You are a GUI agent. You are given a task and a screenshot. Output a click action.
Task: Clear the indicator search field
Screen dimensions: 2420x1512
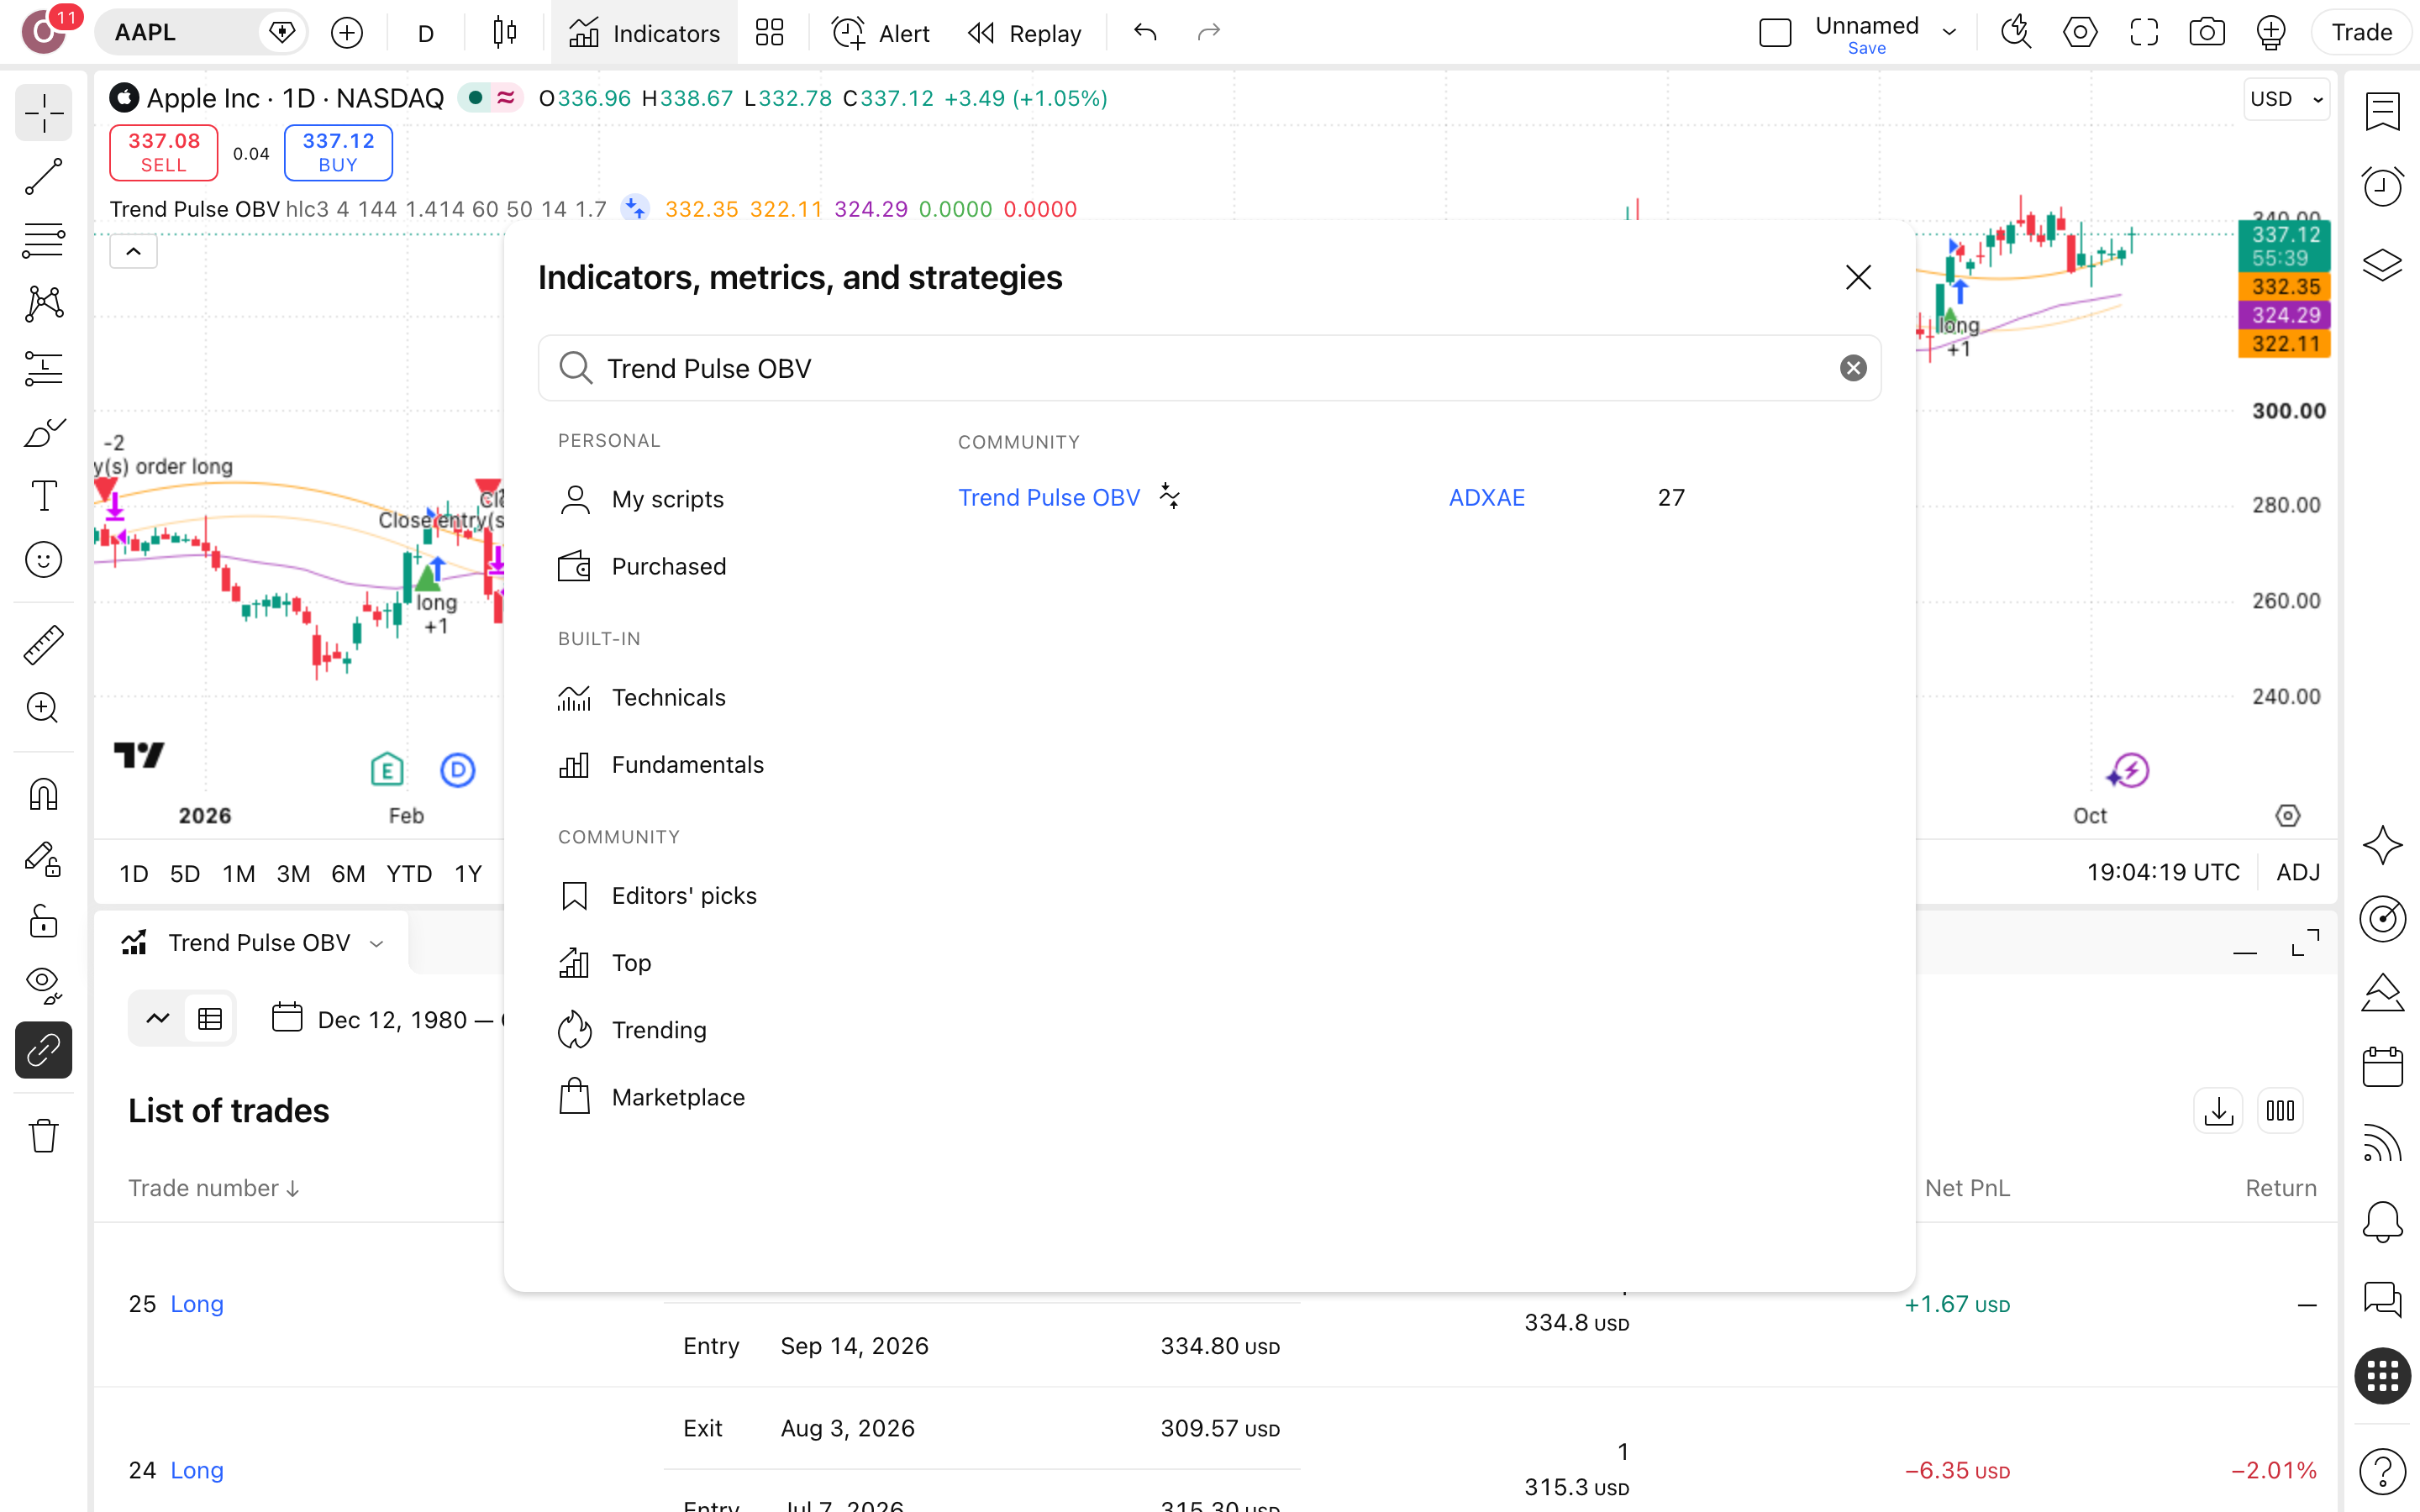tap(1853, 368)
